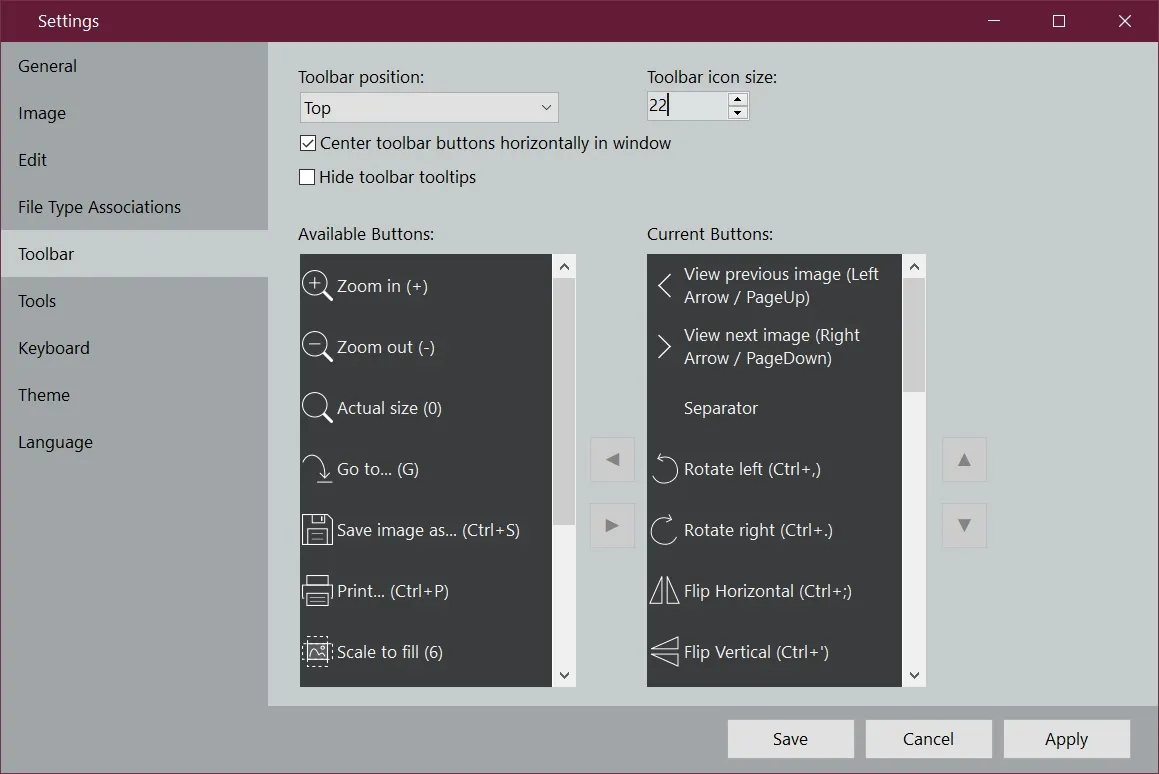The height and width of the screenshot is (774, 1159).
Task: Open the Keyboard settings section
Action: (x=134, y=347)
